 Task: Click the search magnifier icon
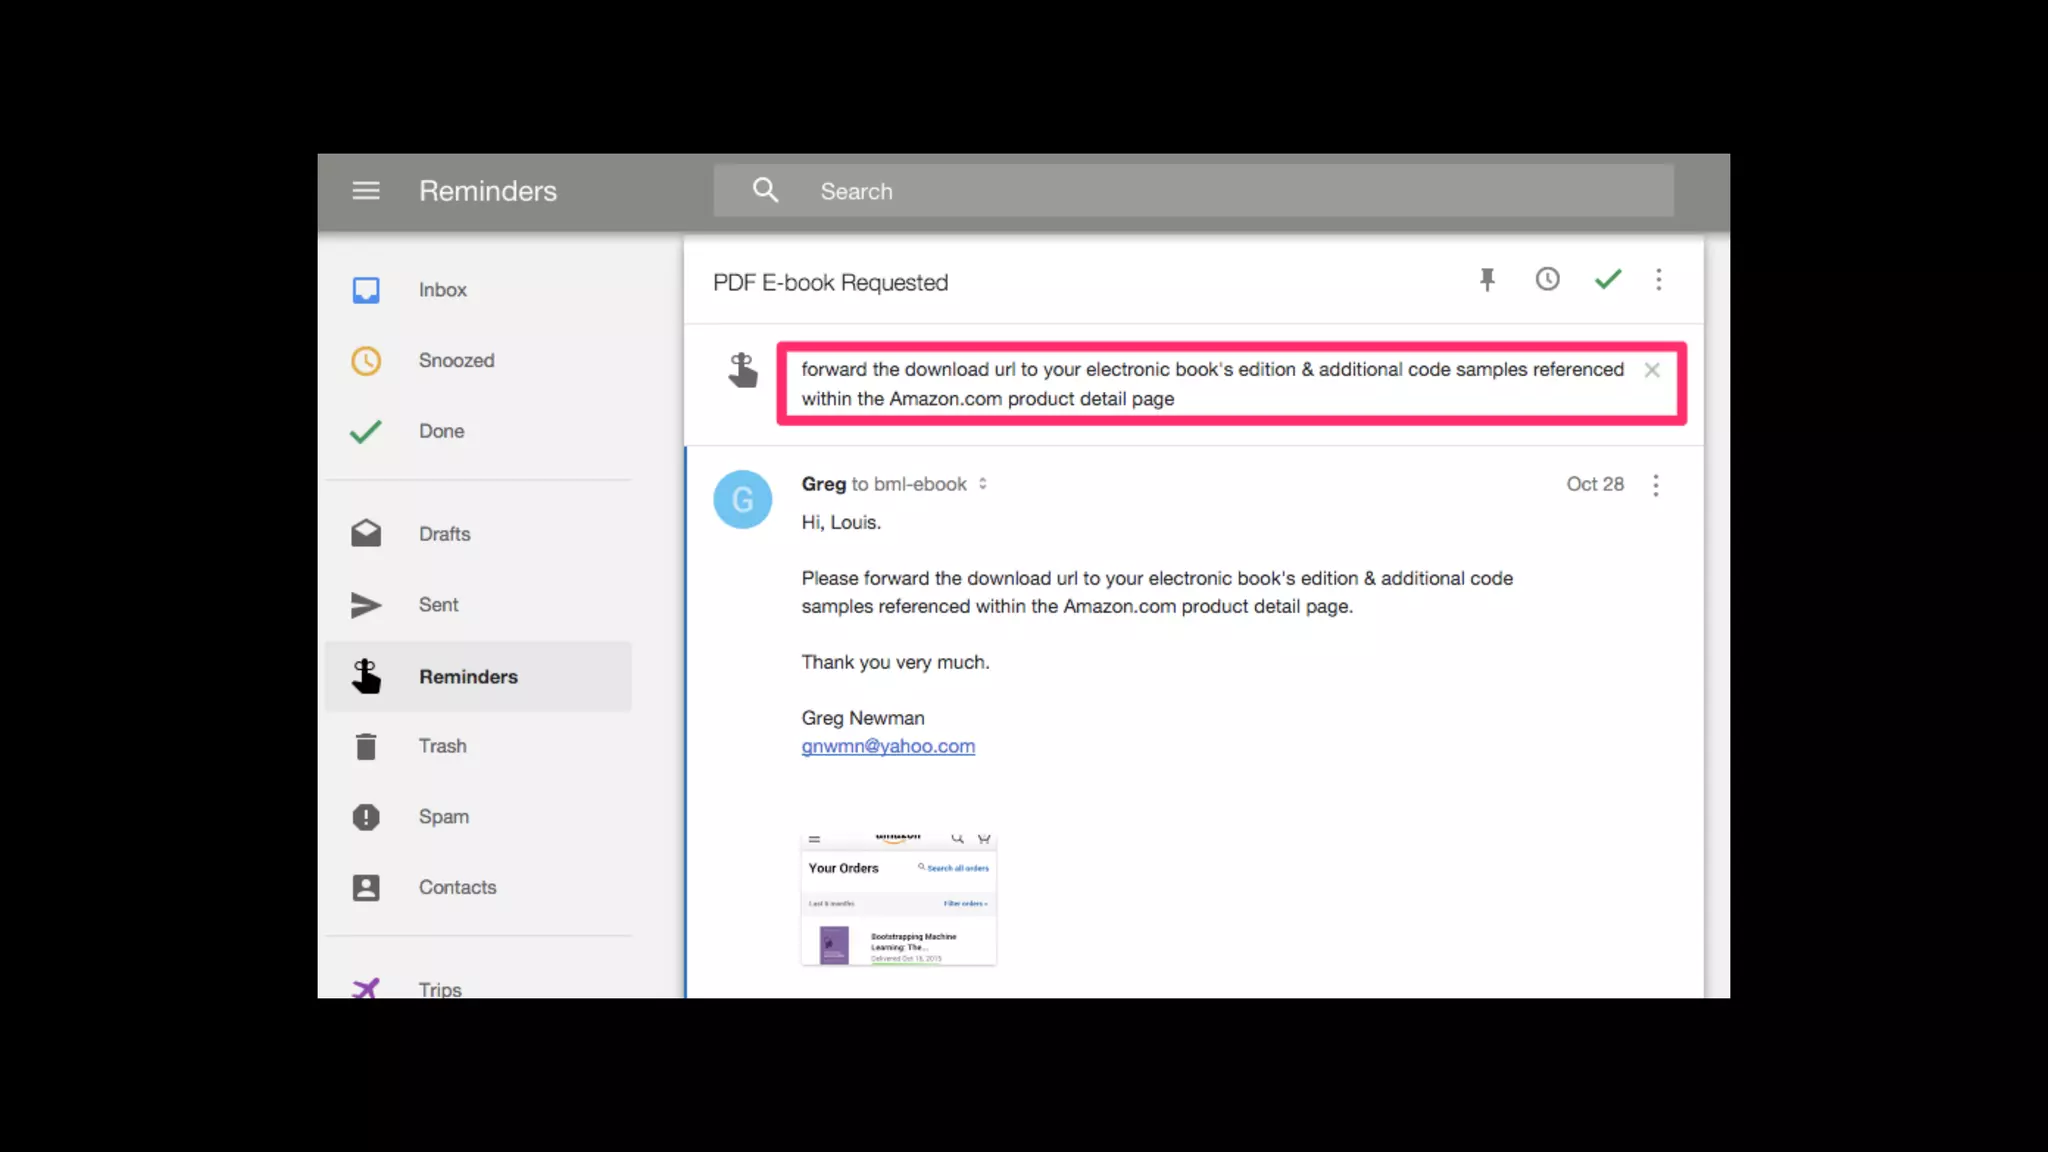[765, 190]
